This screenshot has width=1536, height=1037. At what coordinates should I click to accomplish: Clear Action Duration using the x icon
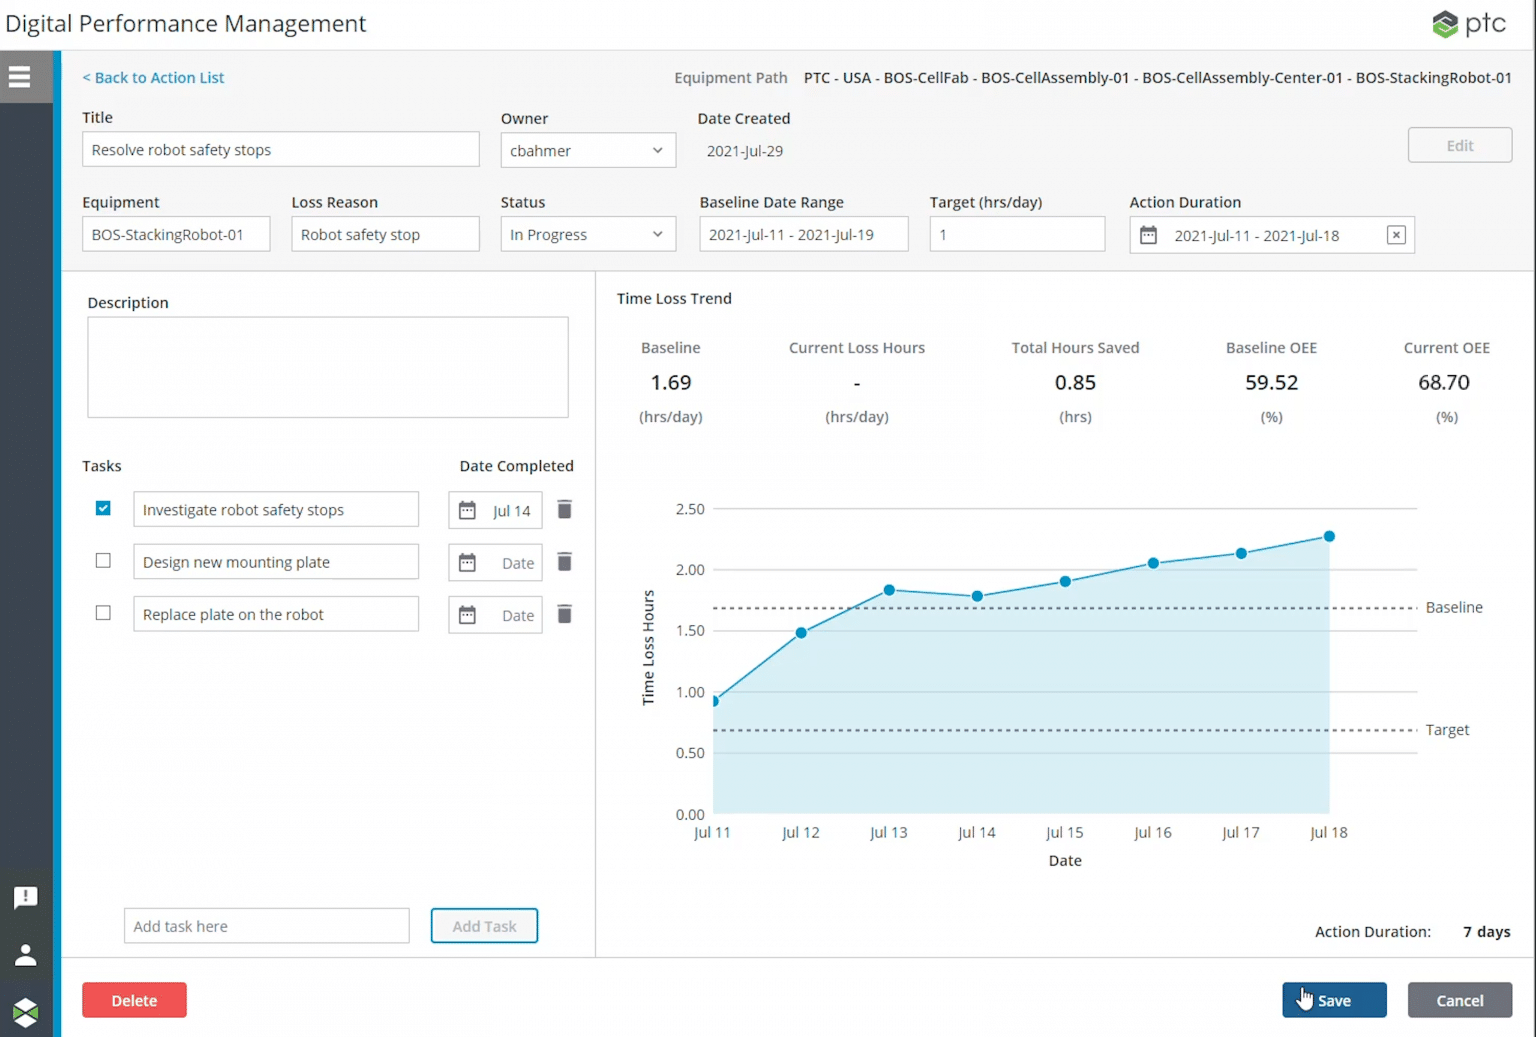[1396, 234]
